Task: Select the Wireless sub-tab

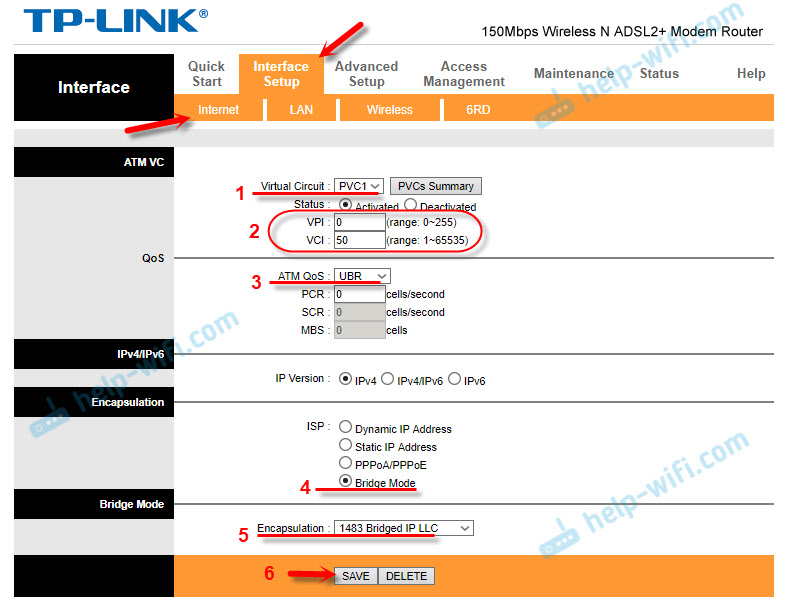Action: point(389,110)
